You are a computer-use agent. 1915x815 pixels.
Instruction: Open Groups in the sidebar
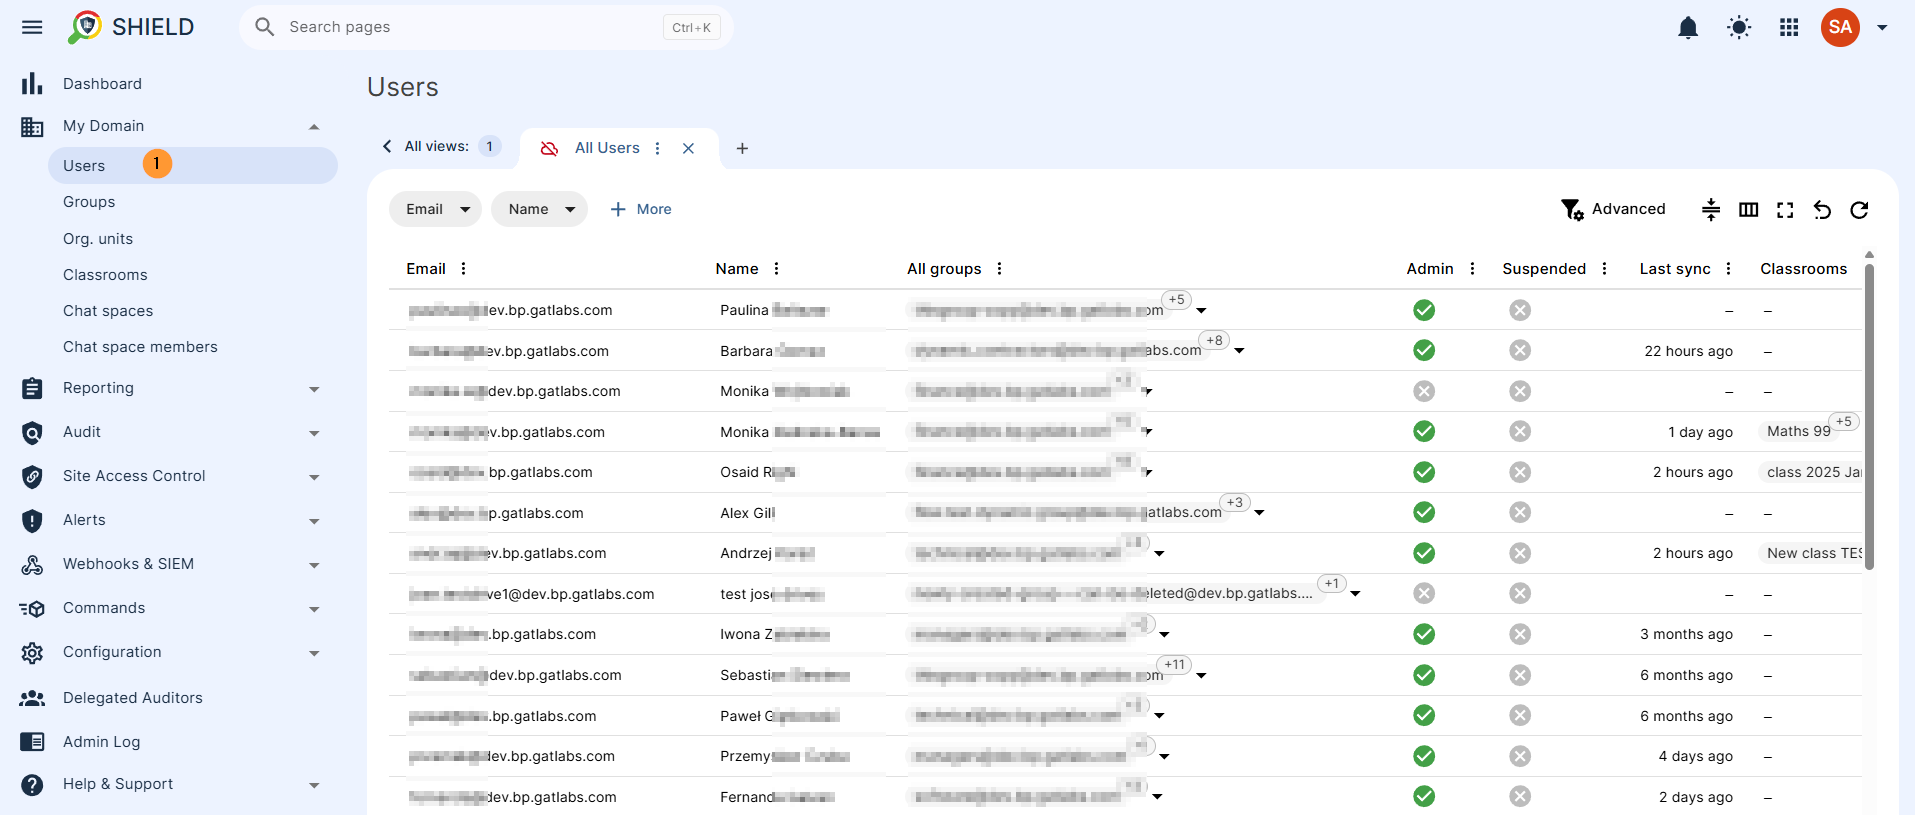tap(89, 202)
